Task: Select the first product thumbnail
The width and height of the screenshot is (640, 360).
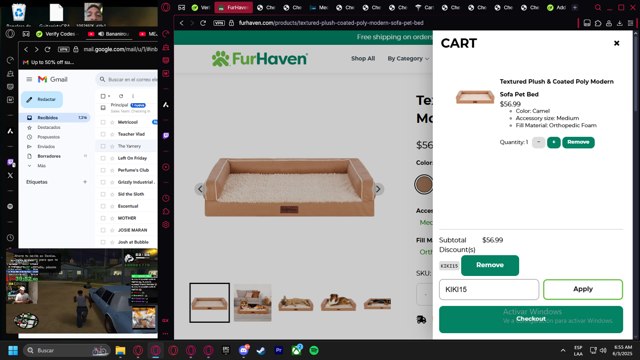Action: point(209,303)
